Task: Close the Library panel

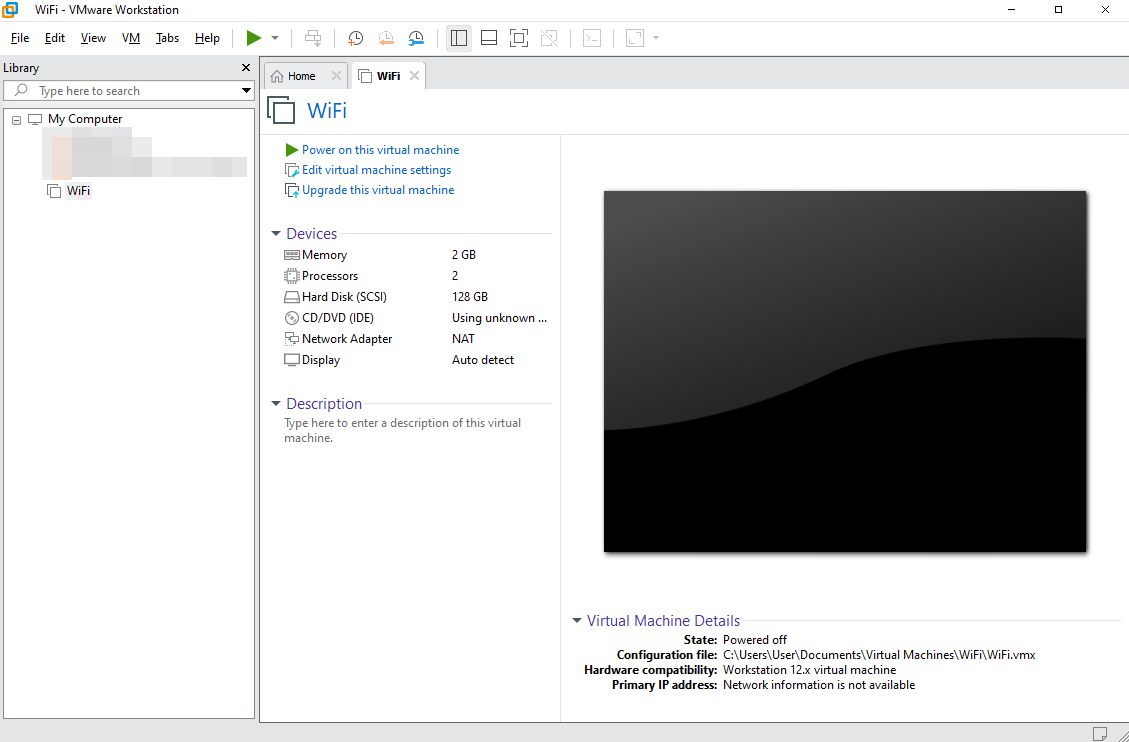Action: 246,68
